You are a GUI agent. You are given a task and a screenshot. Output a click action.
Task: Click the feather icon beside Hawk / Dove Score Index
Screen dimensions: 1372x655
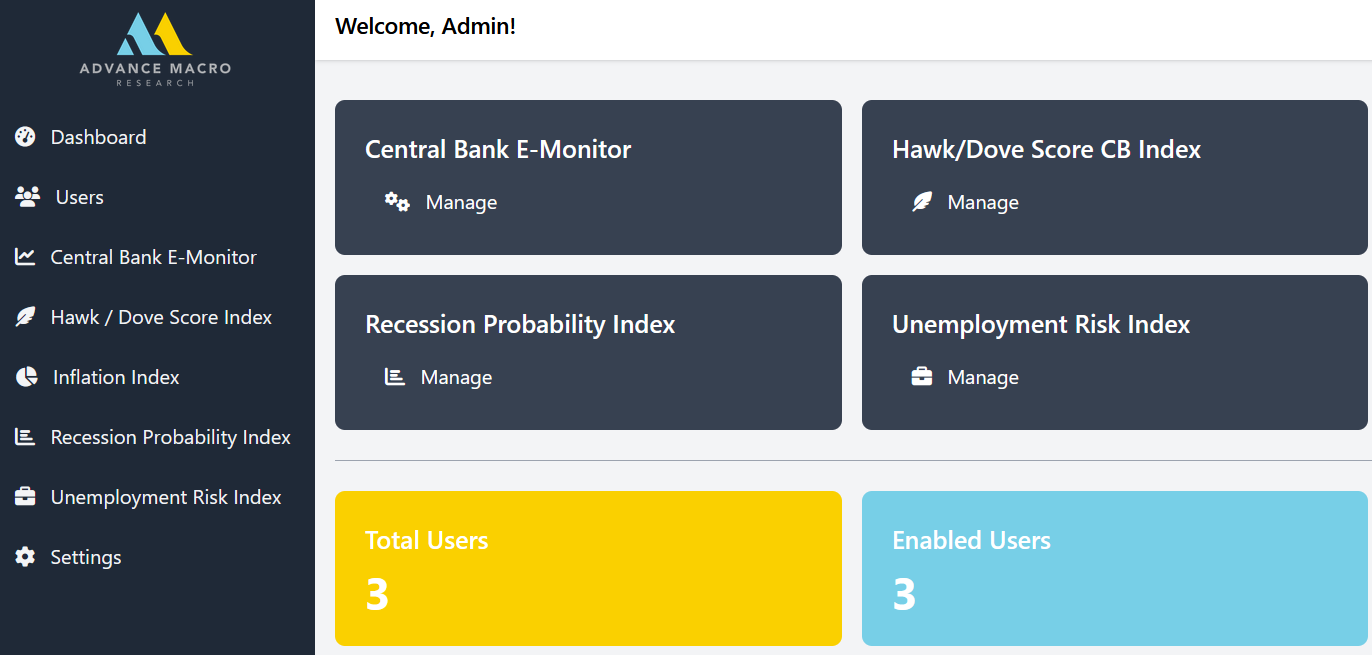[25, 317]
